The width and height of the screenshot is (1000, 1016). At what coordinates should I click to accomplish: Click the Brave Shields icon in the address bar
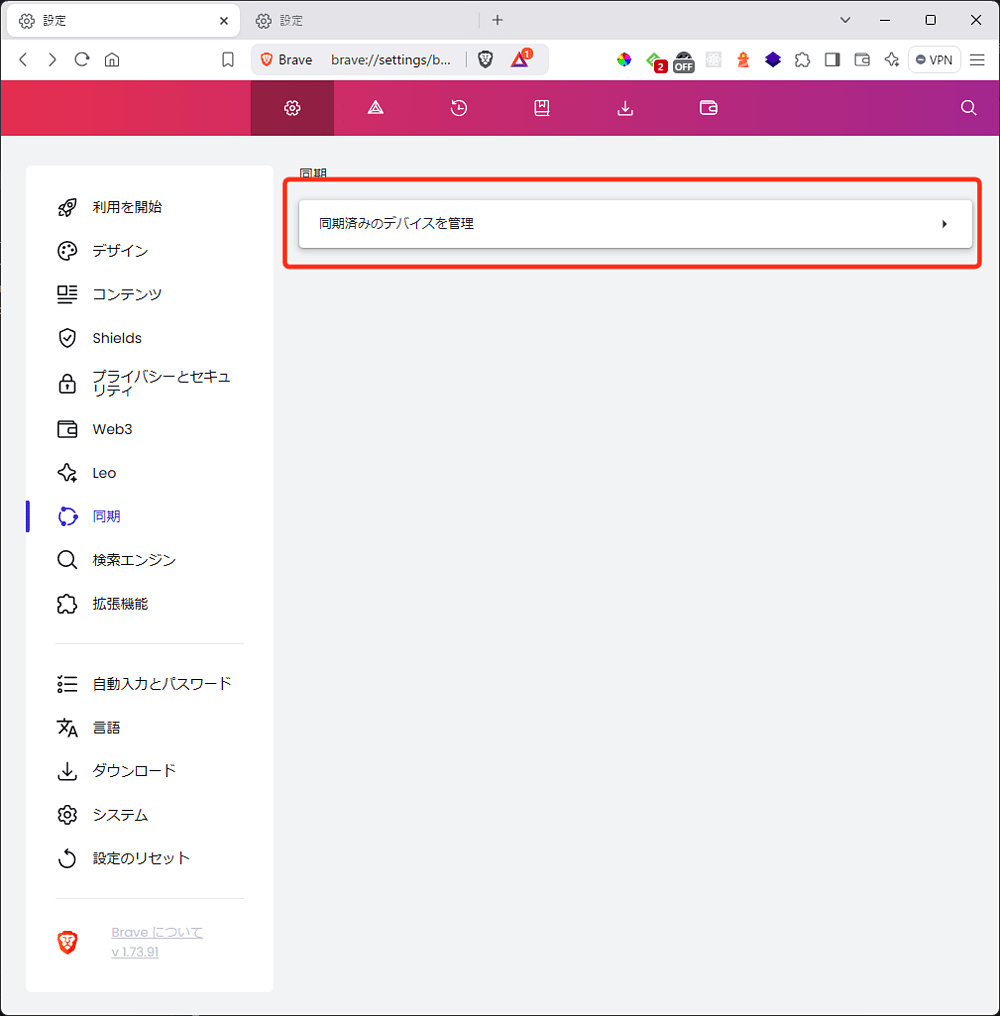point(486,59)
